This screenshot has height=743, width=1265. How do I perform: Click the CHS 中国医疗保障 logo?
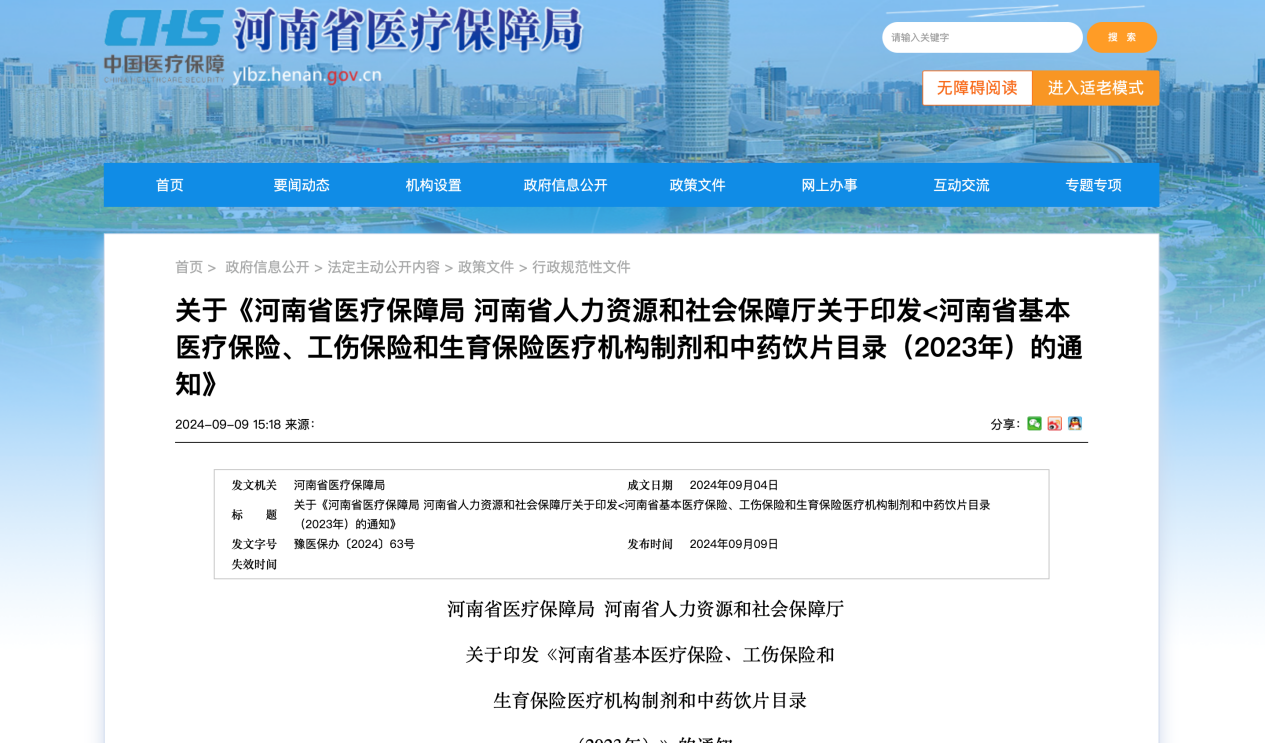pyautogui.click(x=164, y=44)
